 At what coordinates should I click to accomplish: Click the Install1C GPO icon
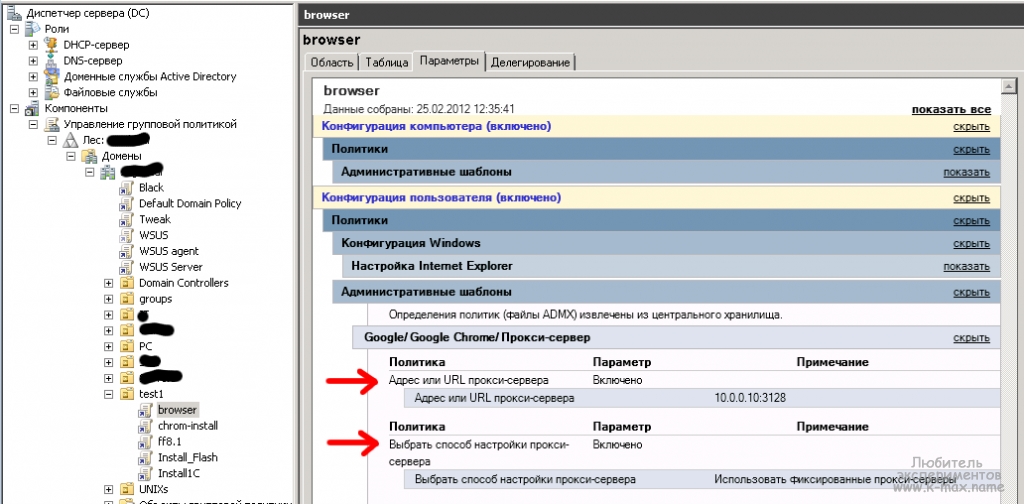pos(146,473)
